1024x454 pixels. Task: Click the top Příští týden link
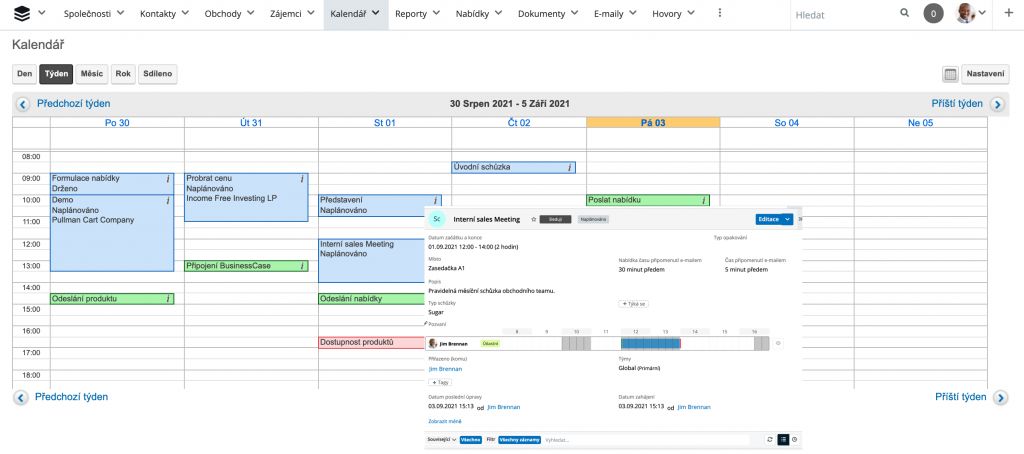click(x=957, y=104)
